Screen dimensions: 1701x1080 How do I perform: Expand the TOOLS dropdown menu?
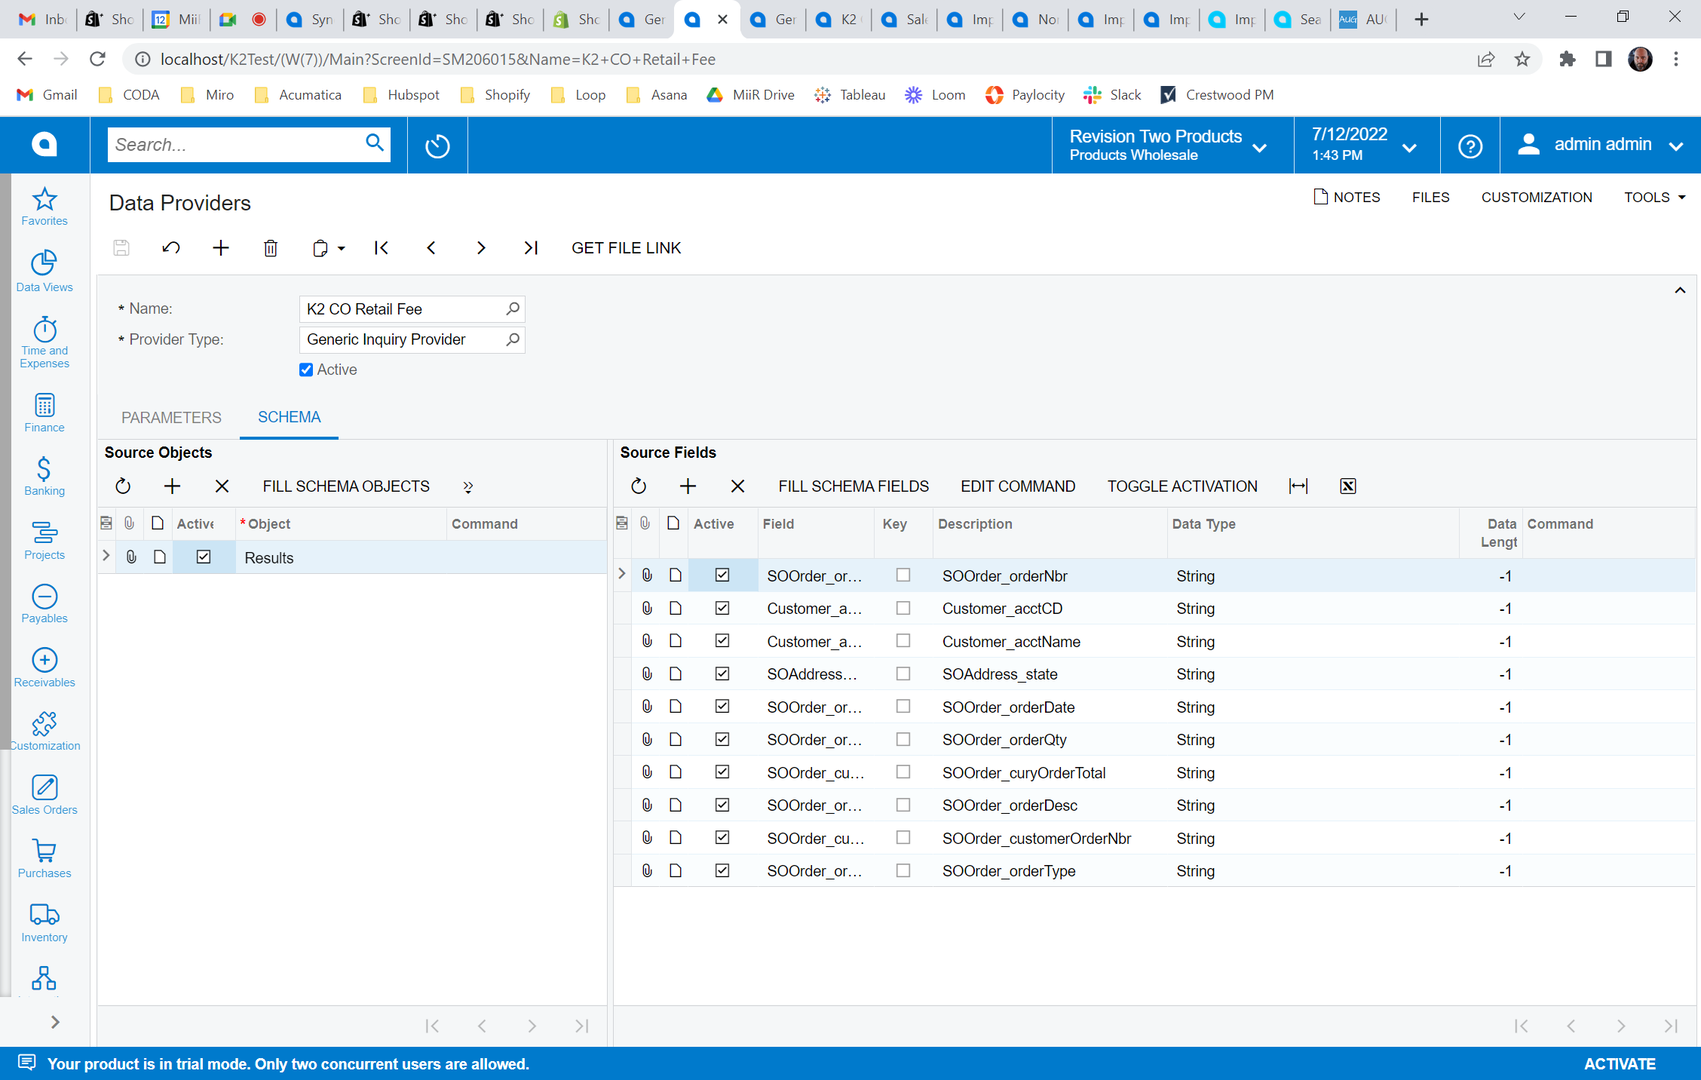coord(1654,197)
